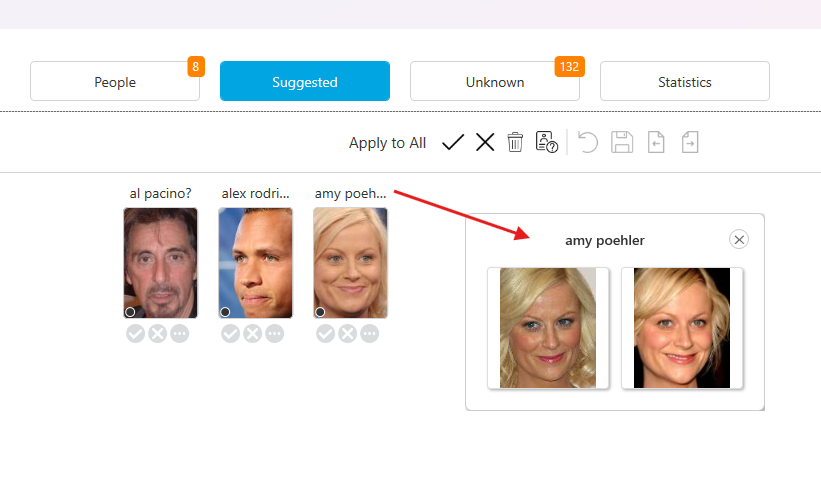
Task: Open the Statistics tab
Action: [x=684, y=81]
